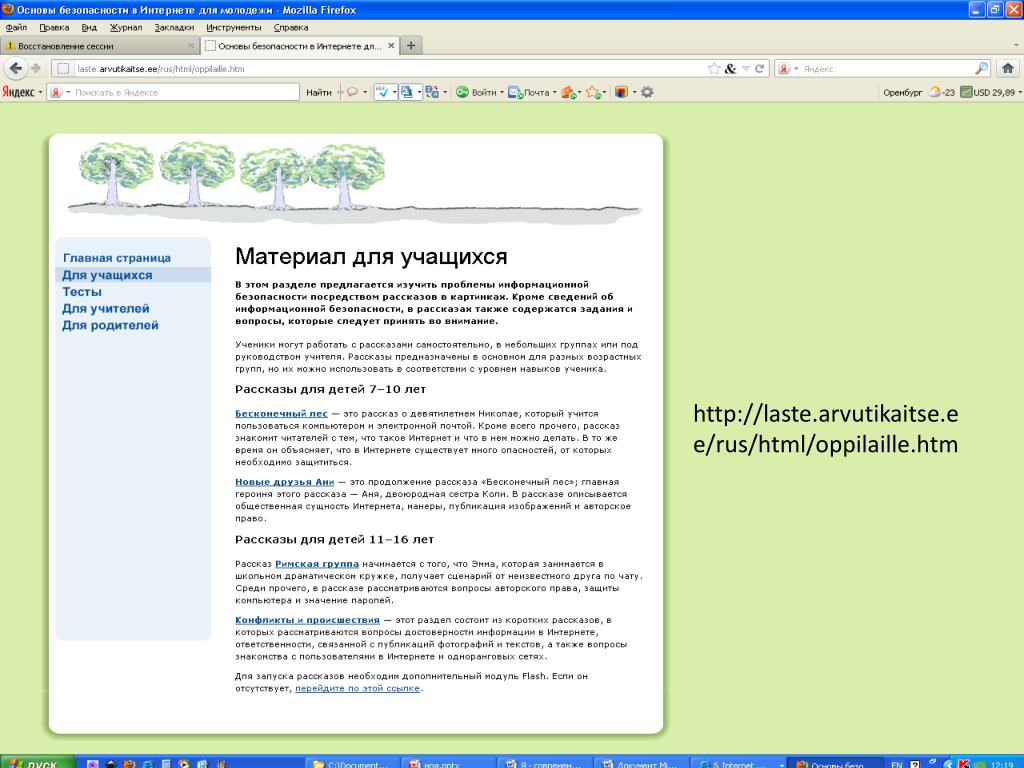Switch to Документ M... taskbar window
Viewport: 1024px width, 768px height.
coord(643,763)
